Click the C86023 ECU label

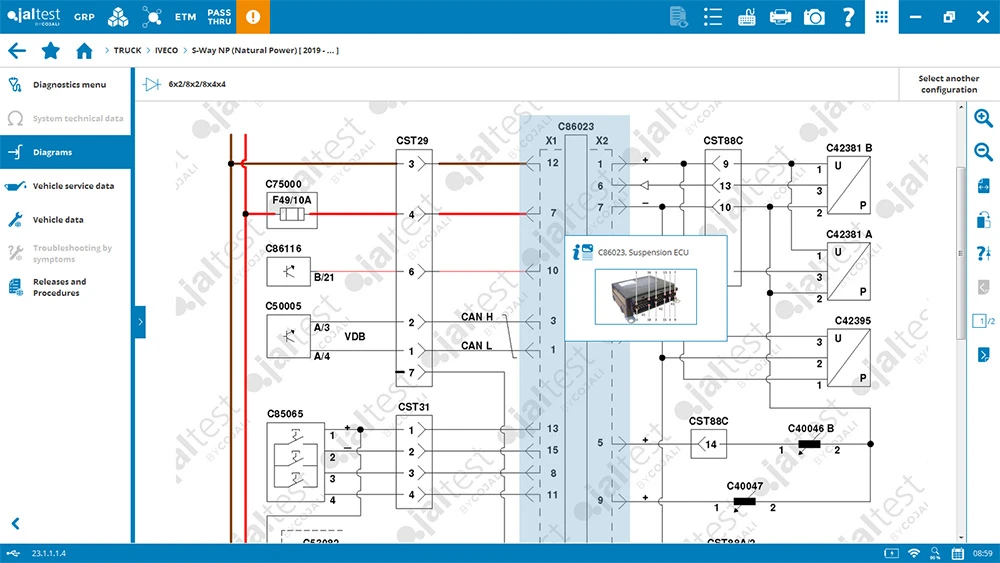(576, 126)
